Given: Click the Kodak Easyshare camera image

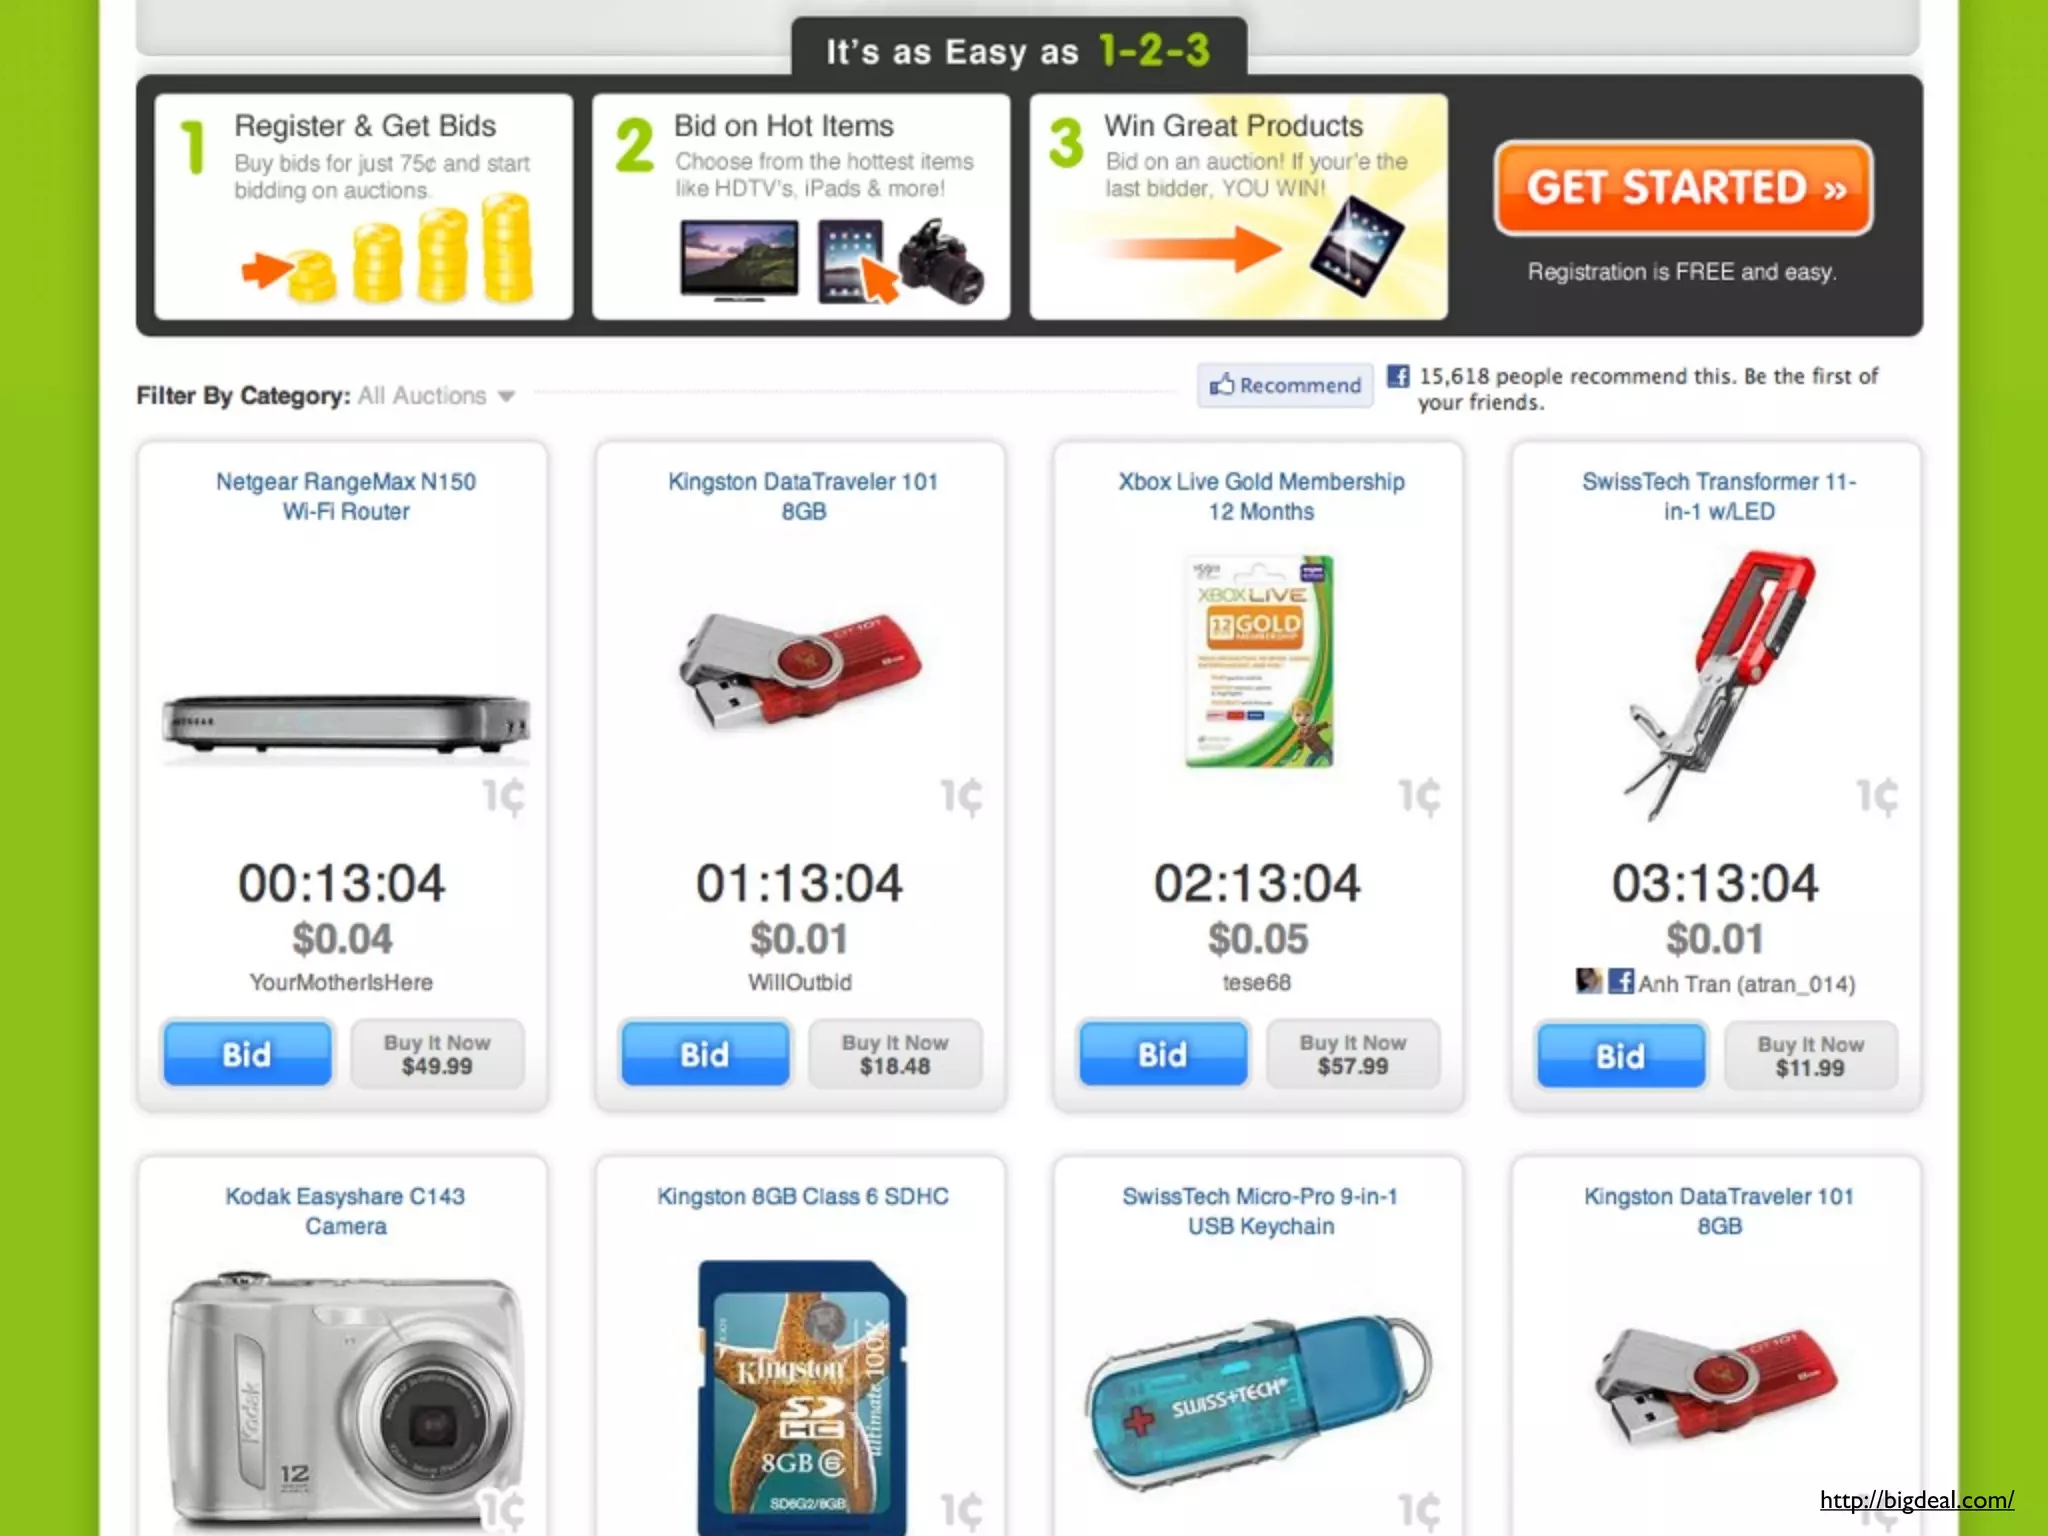Looking at the screenshot, I should coord(345,1400).
